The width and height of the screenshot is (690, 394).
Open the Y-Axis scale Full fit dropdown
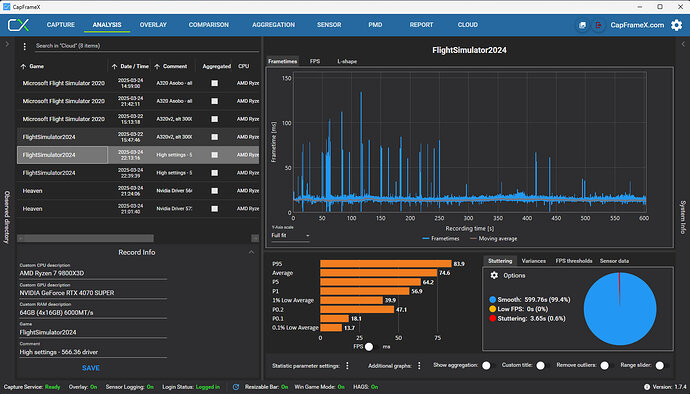[x=290, y=236]
